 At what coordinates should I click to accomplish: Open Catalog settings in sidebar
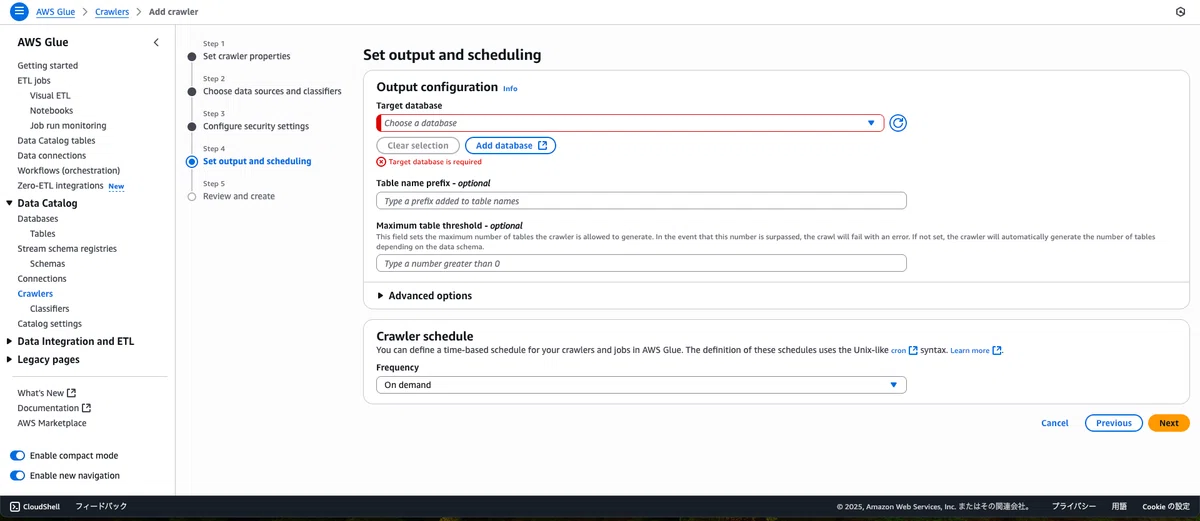[x=50, y=324]
